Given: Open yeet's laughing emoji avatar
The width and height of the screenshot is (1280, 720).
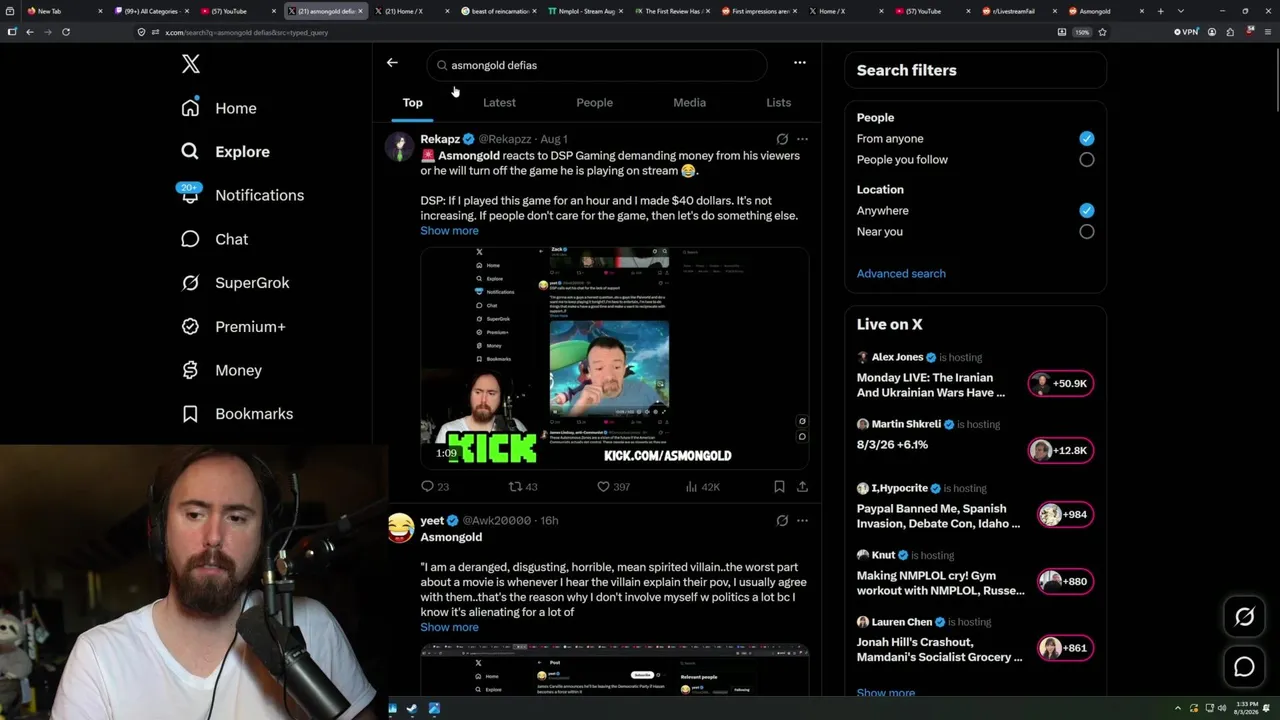Looking at the screenshot, I should tap(400, 528).
